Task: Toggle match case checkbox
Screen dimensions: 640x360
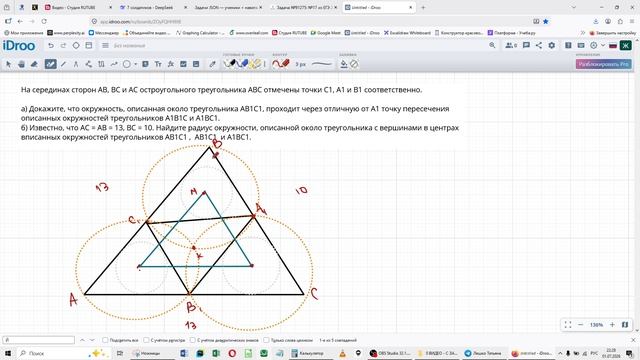Action: click(146, 340)
